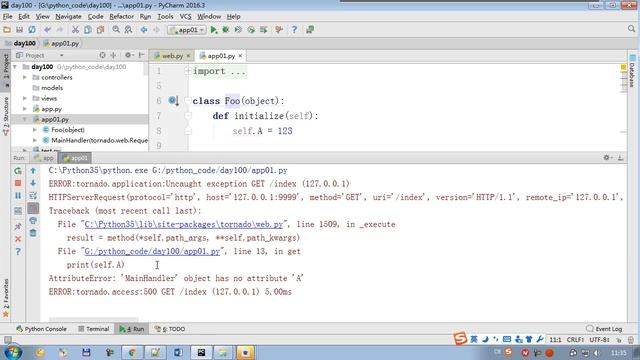Click the volume icon in system tray

(597, 353)
